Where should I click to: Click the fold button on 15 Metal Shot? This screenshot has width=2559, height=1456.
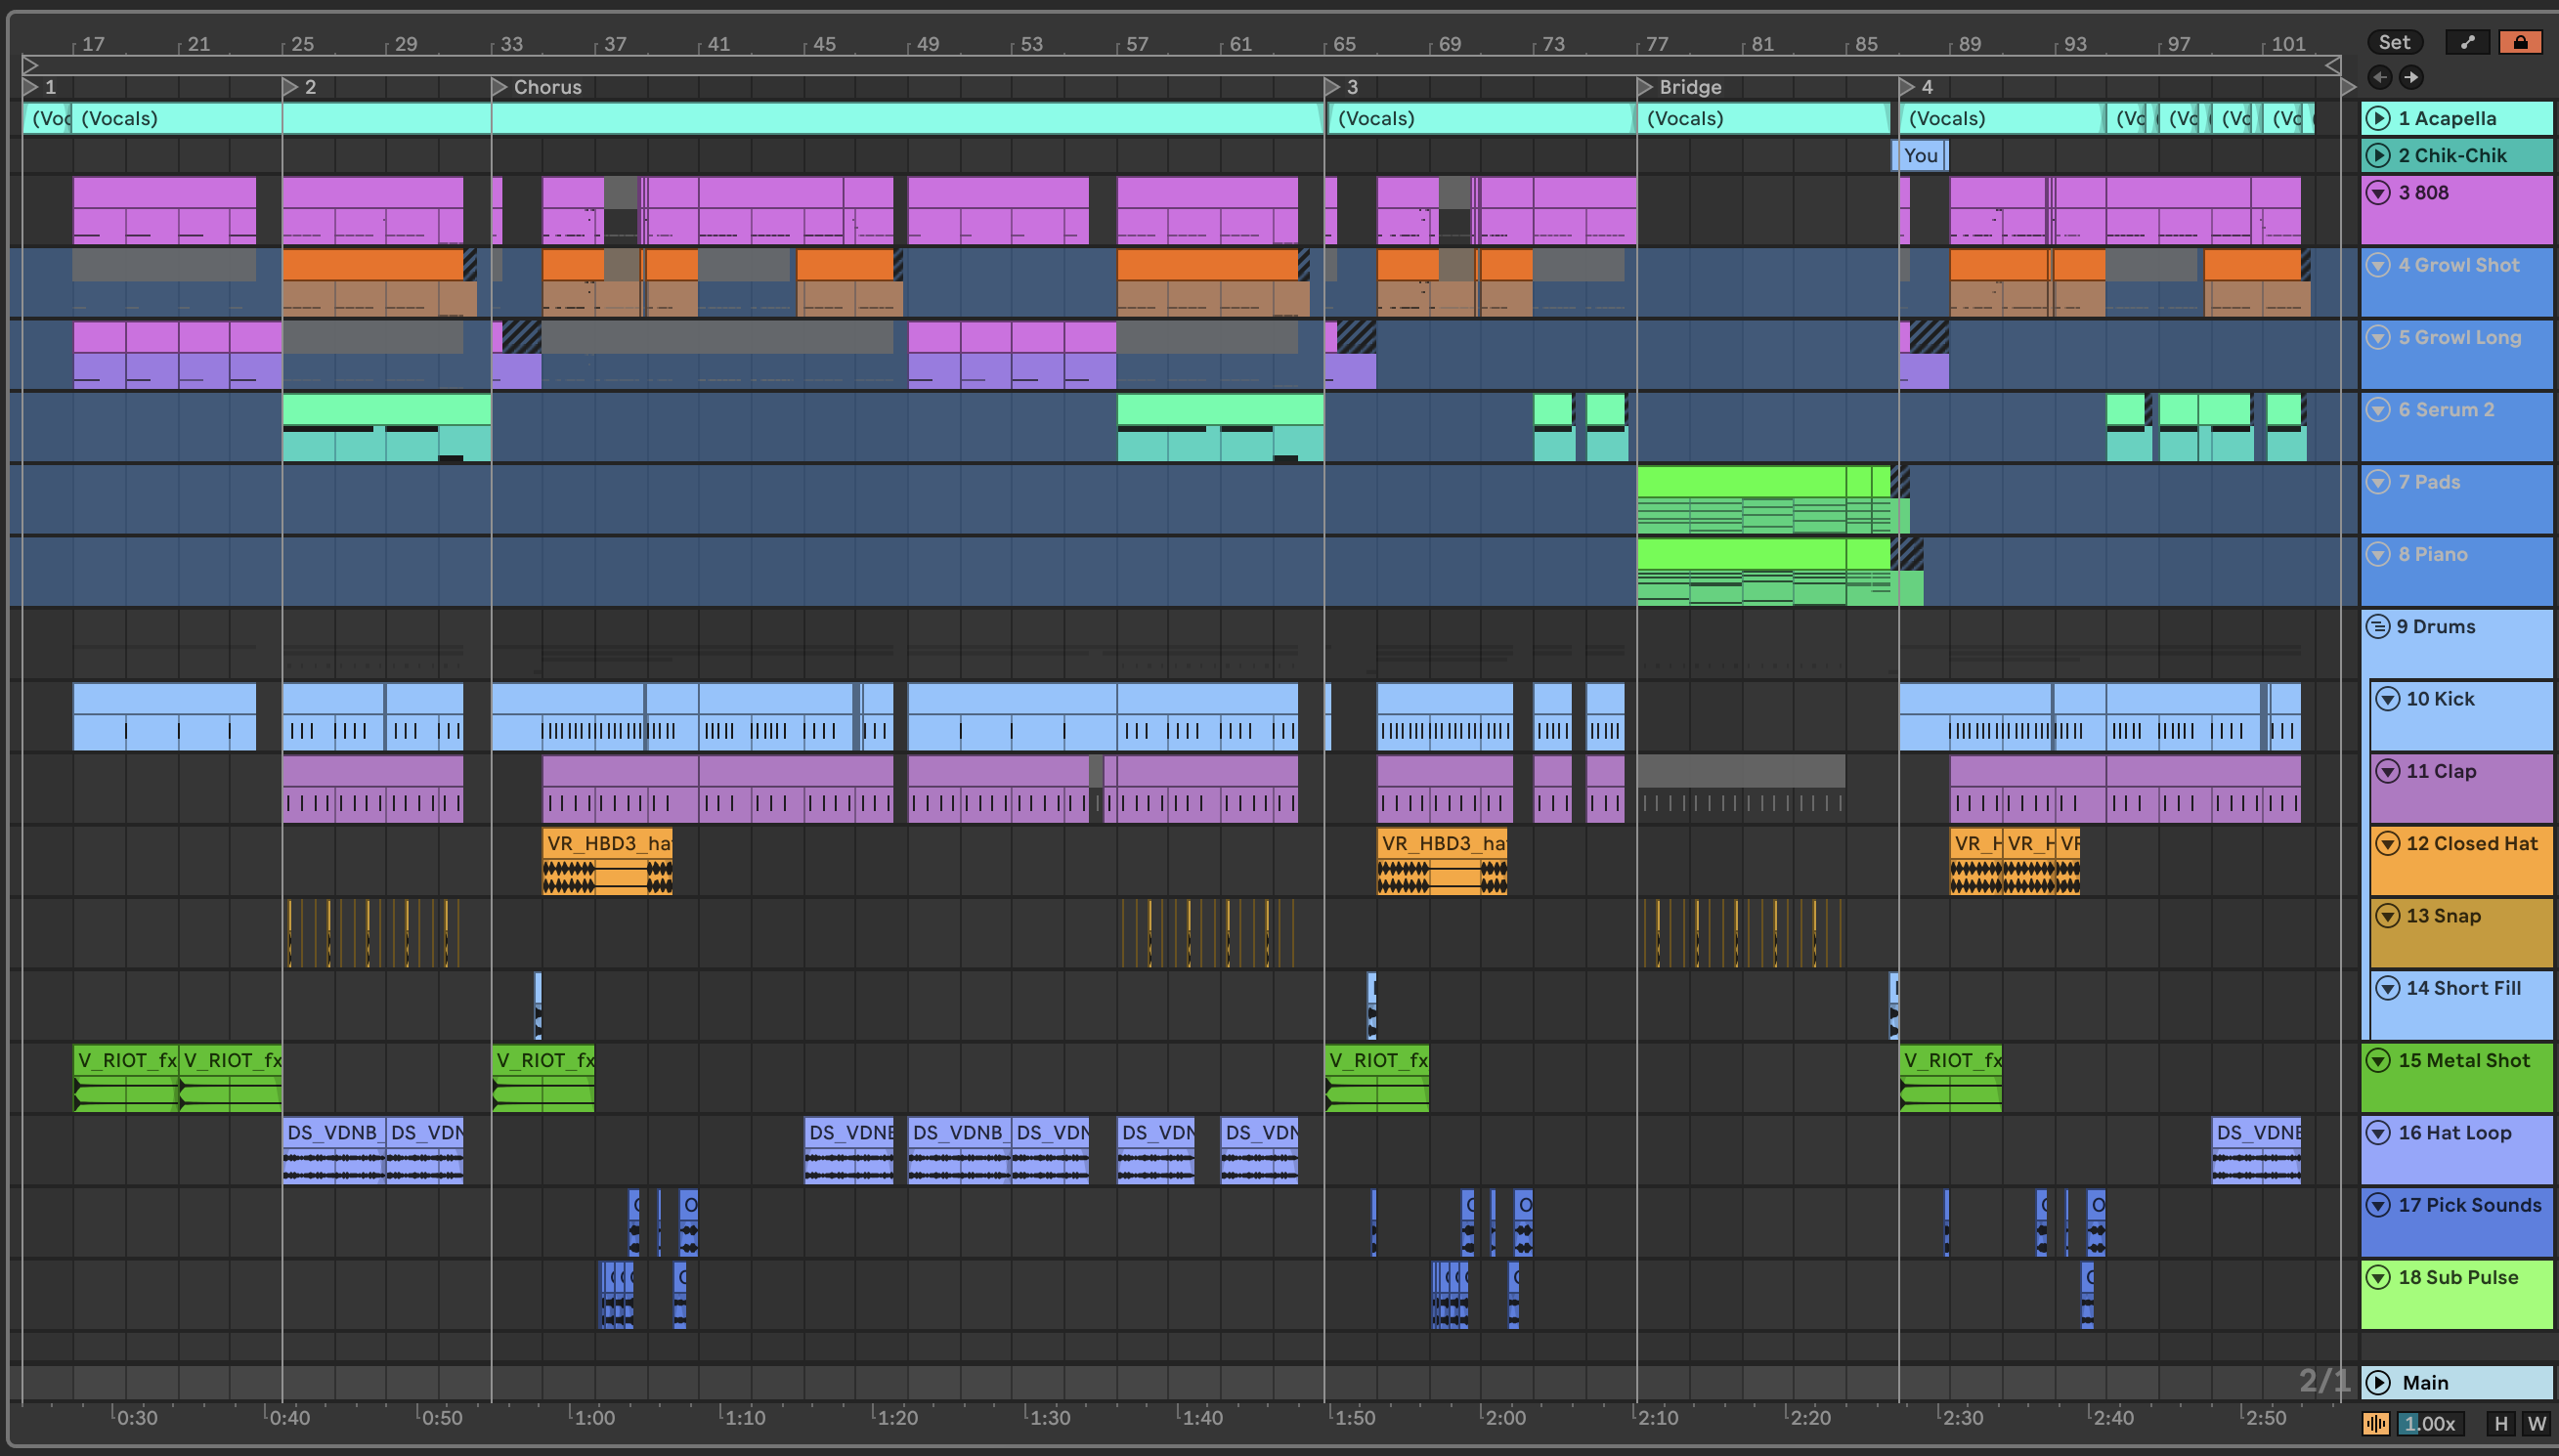click(x=2378, y=1060)
